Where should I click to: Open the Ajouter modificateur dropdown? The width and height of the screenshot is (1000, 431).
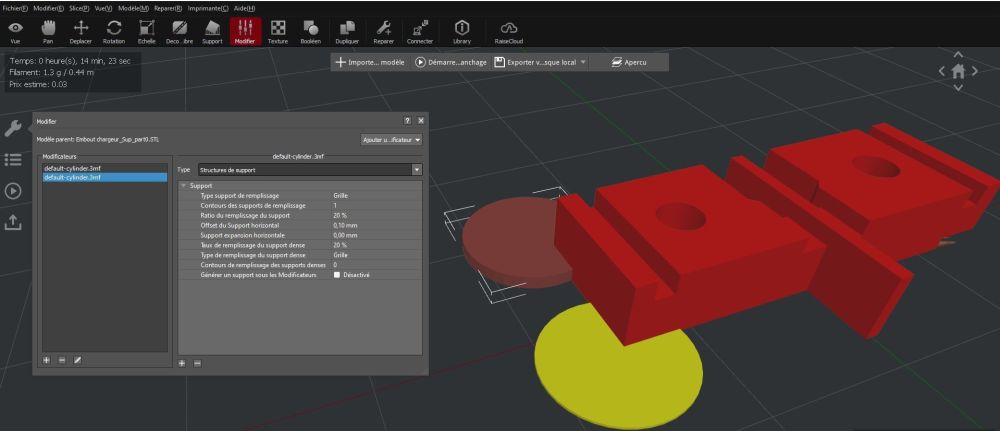tap(392, 139)
